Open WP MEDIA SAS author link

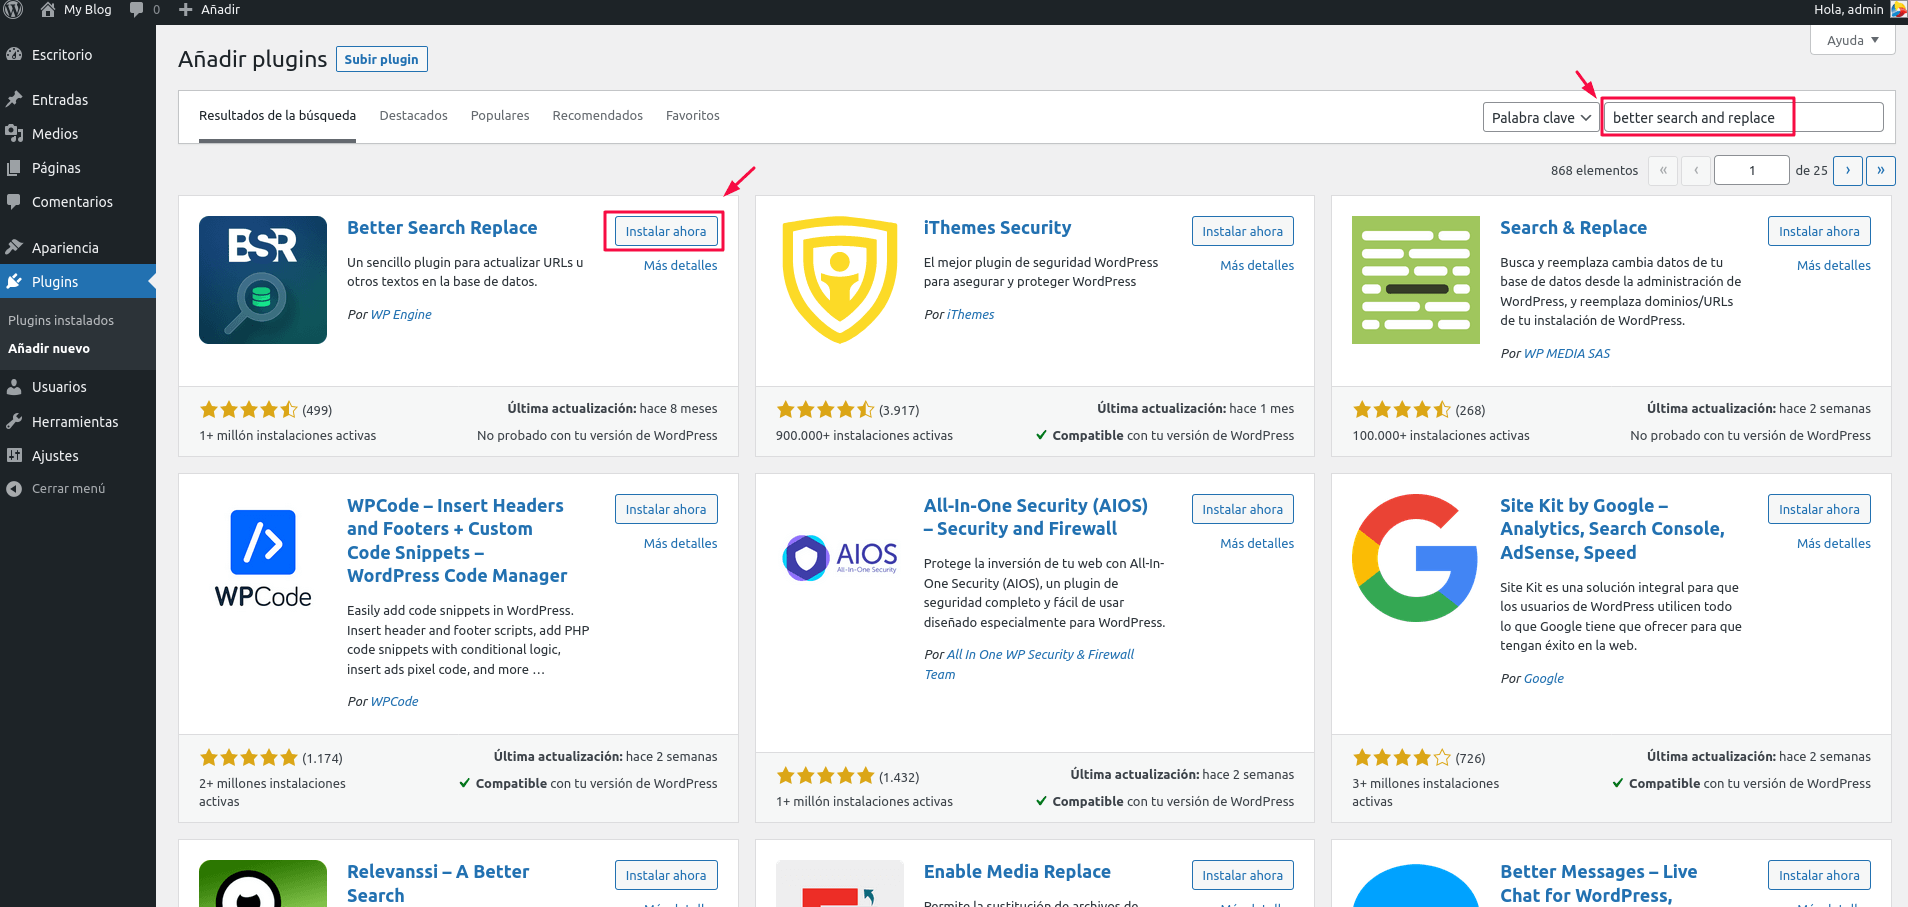[x=1567, y=353]
